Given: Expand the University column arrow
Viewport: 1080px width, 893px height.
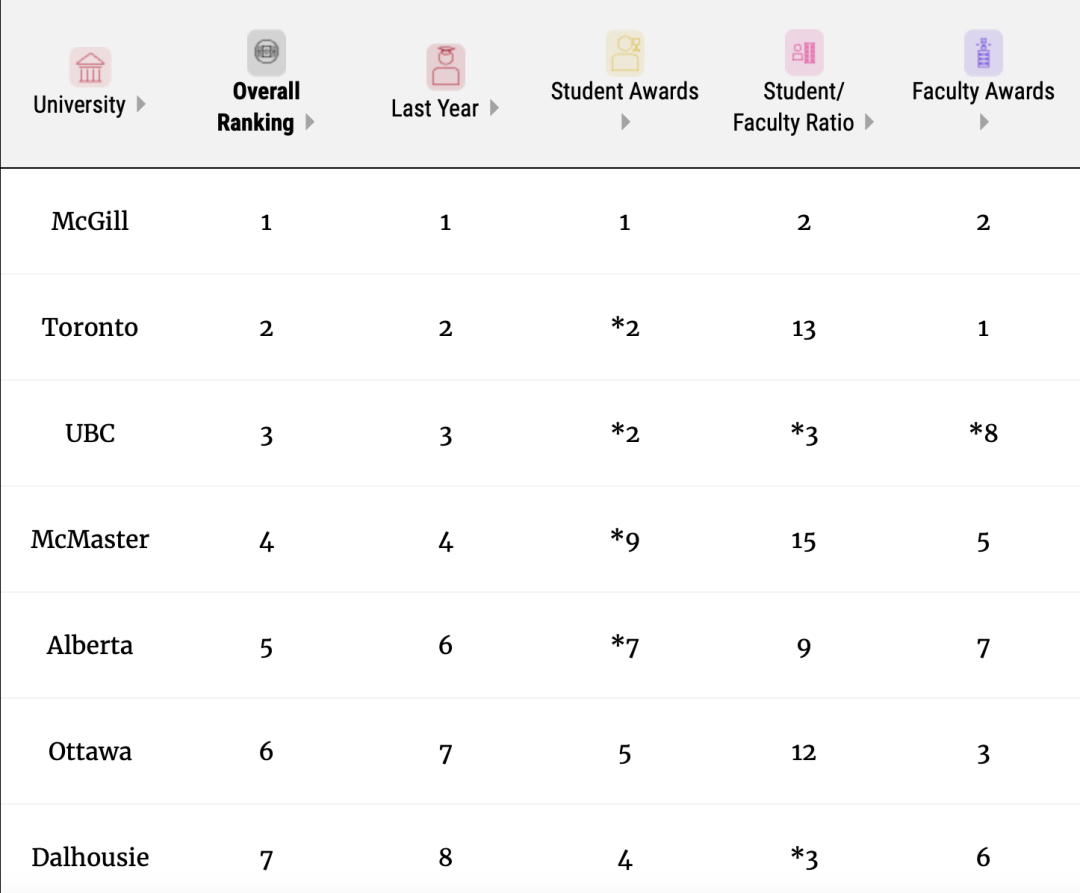Looking at the screenshot, I should click(141, 104).
